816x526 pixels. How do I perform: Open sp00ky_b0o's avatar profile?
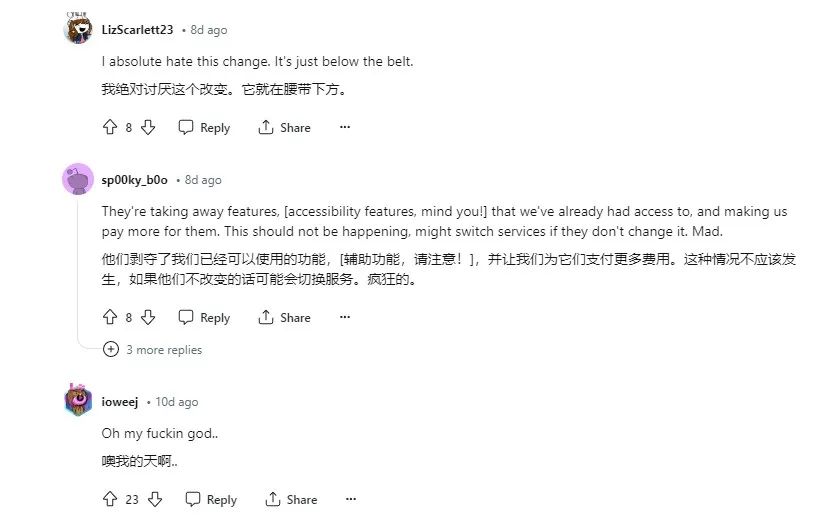click(x=78, y=180)
